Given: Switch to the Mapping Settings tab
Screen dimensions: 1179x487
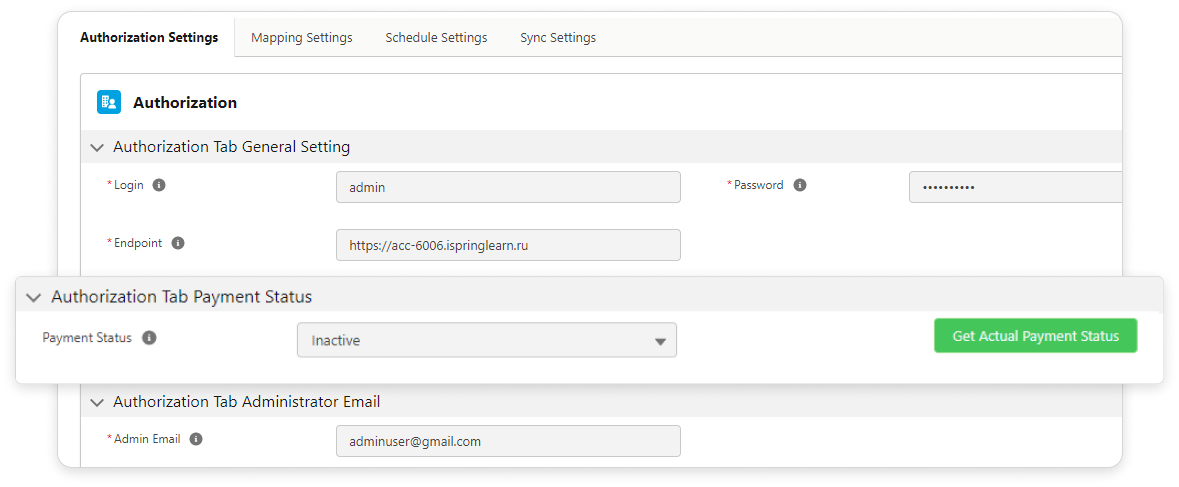Looking at the screenshot, I should 302,38.
